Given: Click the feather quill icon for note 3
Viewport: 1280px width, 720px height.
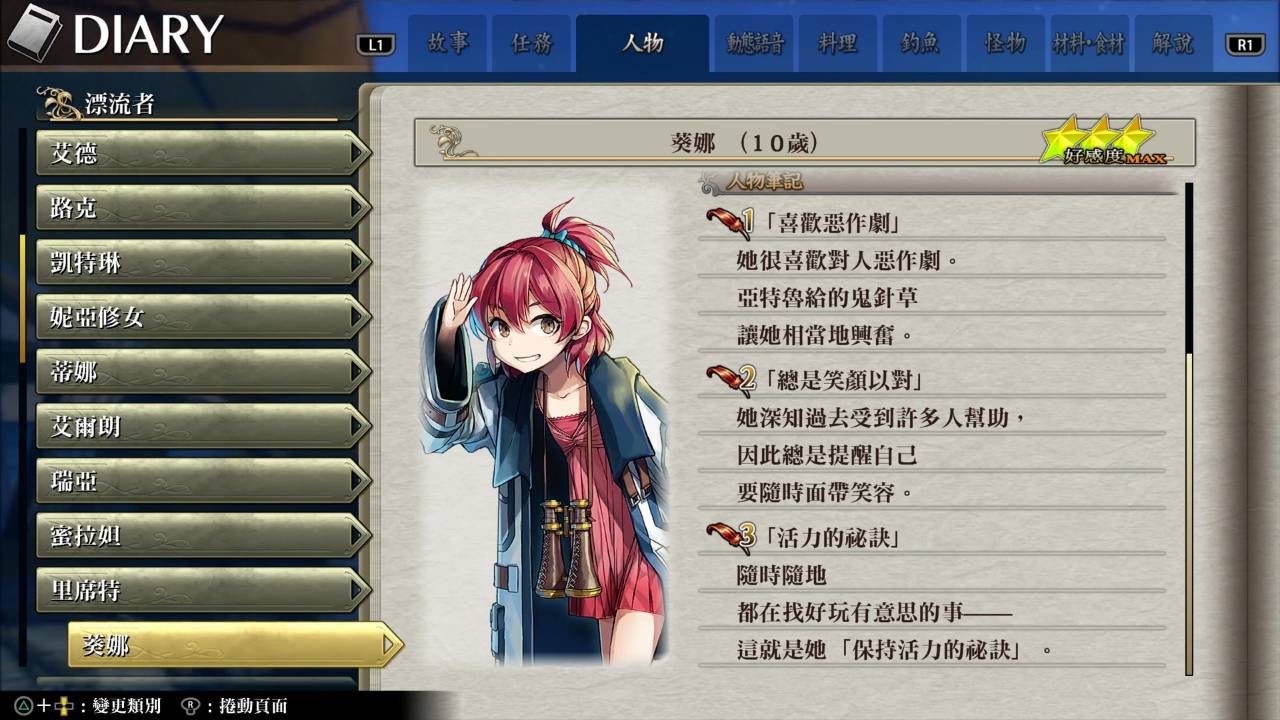Looking at the screenshot, I should pos(730,536).
